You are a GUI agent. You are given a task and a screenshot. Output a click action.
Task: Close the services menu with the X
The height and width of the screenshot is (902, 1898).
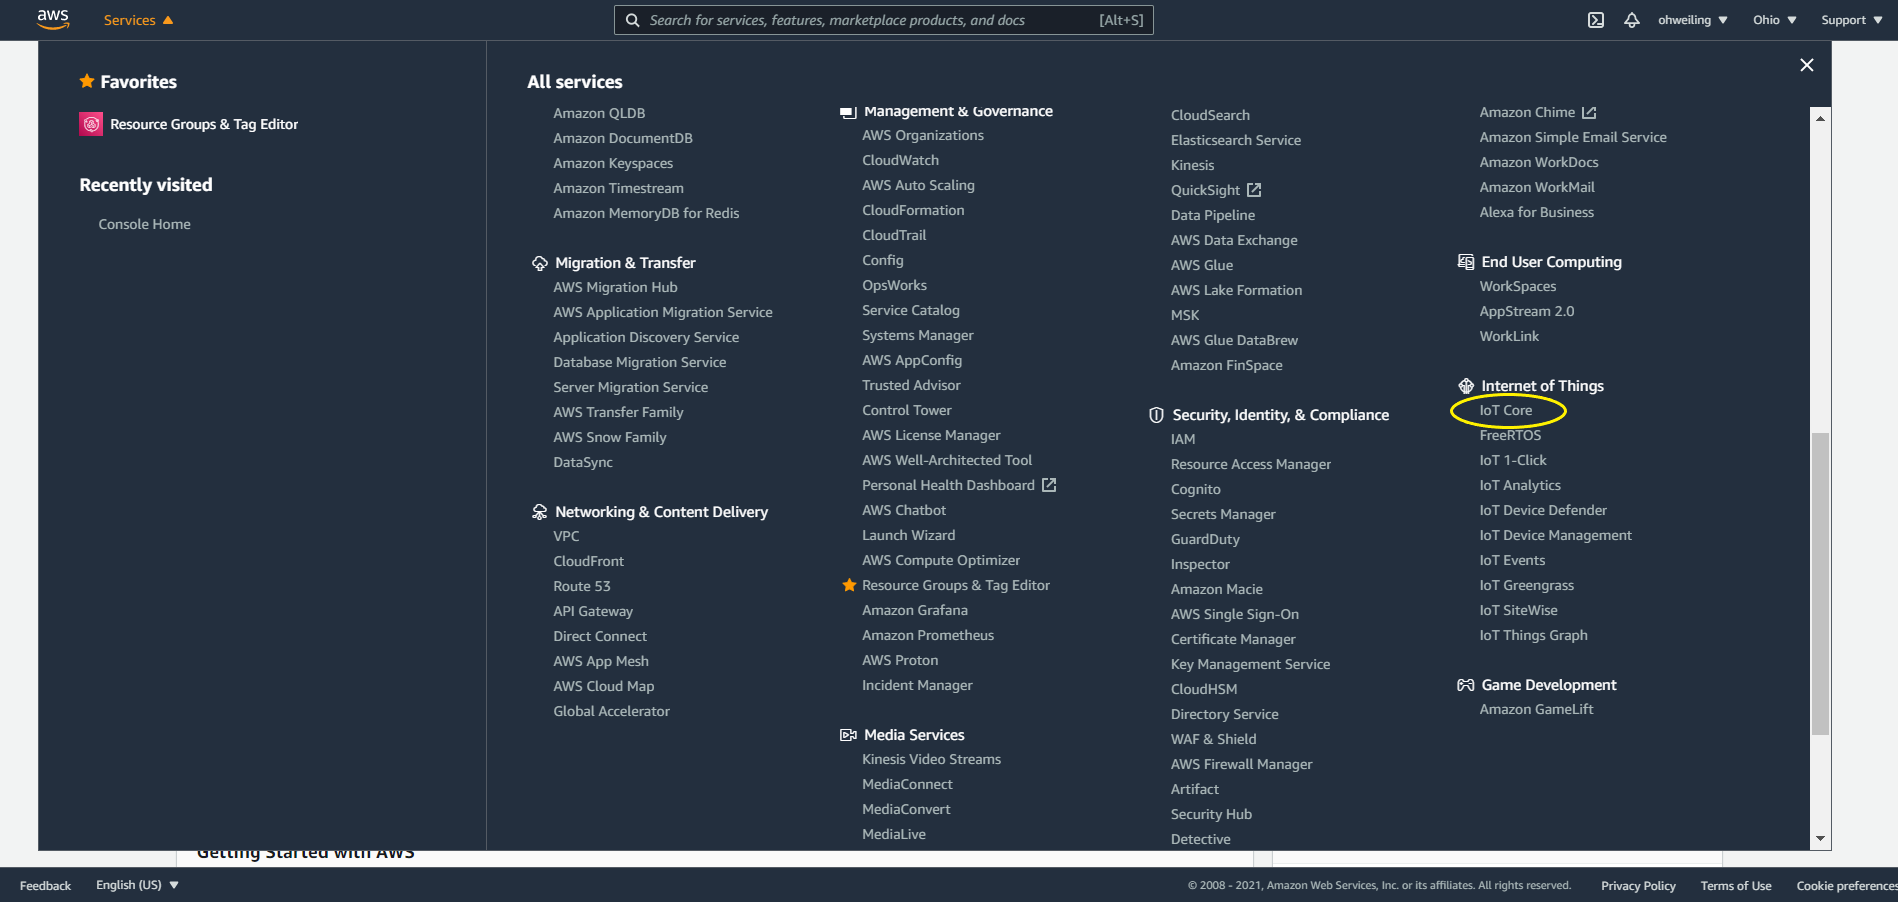[x=1807, y=65]
